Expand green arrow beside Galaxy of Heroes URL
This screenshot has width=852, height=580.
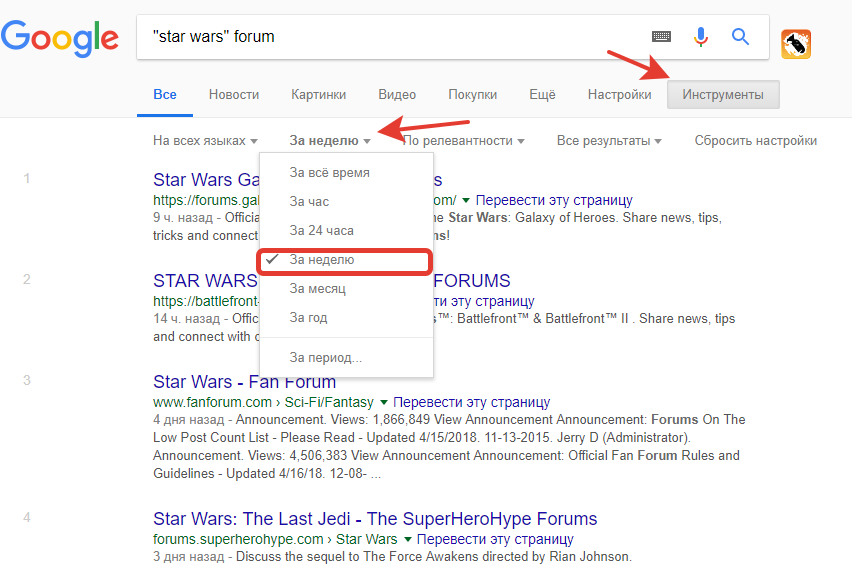click(466, 200)
